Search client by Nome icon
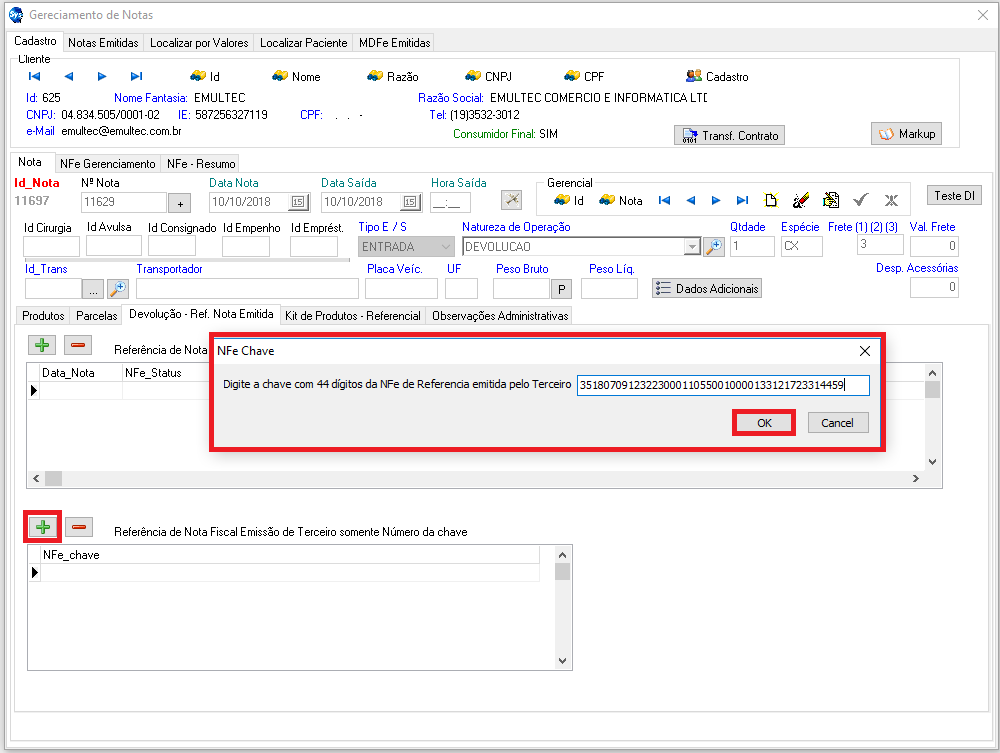Image resolution: width=1000 pixels, height=753 pixels. coord(280,76)
